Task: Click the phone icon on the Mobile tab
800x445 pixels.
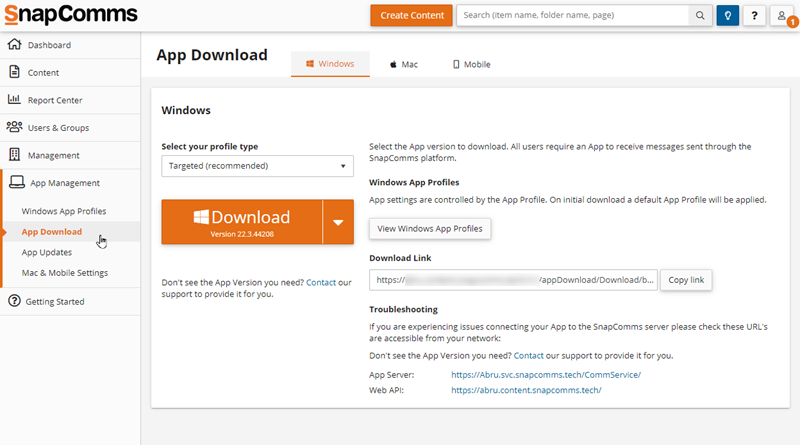Action: coord(456,64)
